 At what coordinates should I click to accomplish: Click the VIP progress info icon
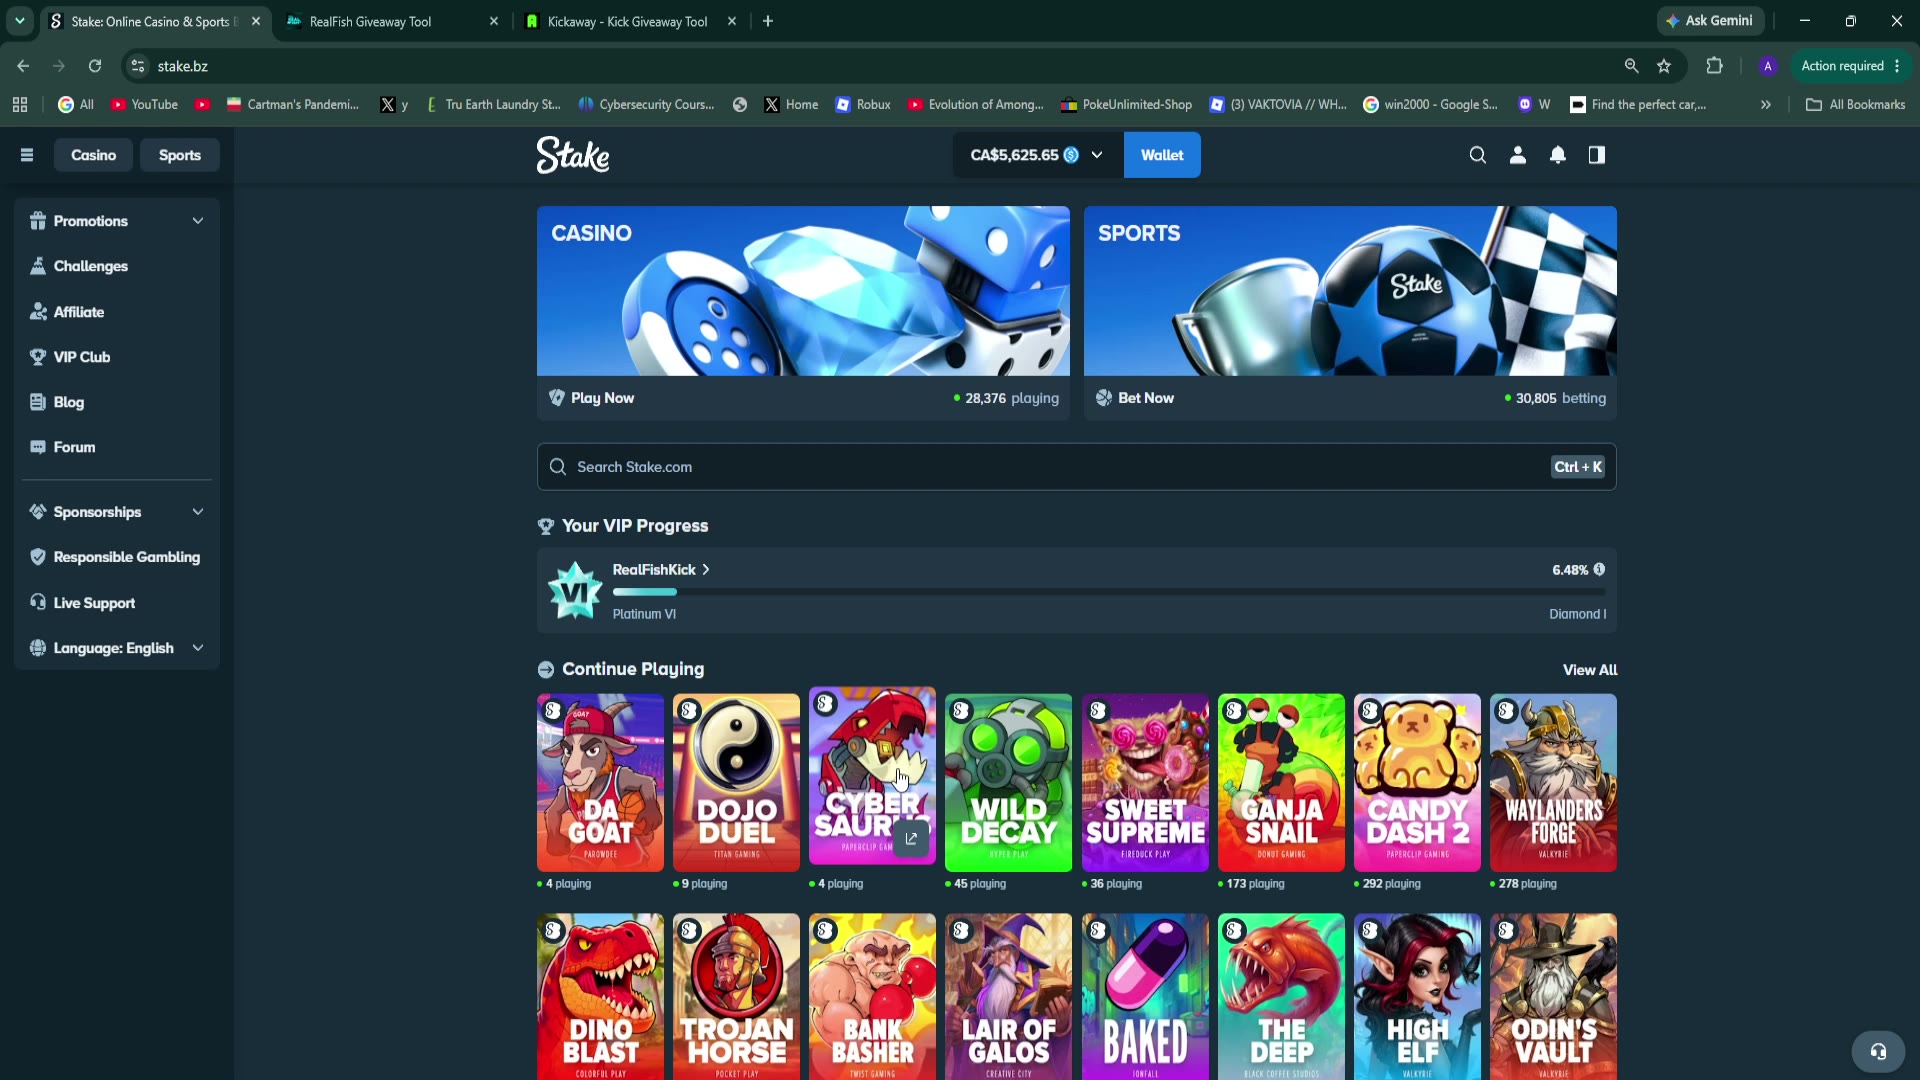pyautogui.click(x=1600, y=570)
